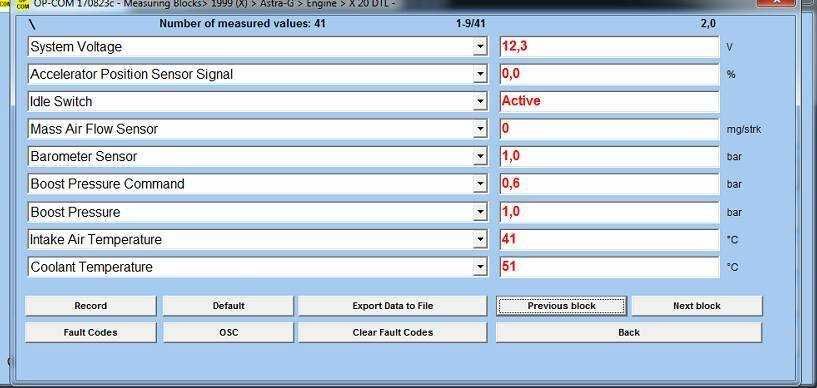Expand the Intake Air Temperature dropdown
The width and height of the screenshot is (817, 388).
coord(480,240)
